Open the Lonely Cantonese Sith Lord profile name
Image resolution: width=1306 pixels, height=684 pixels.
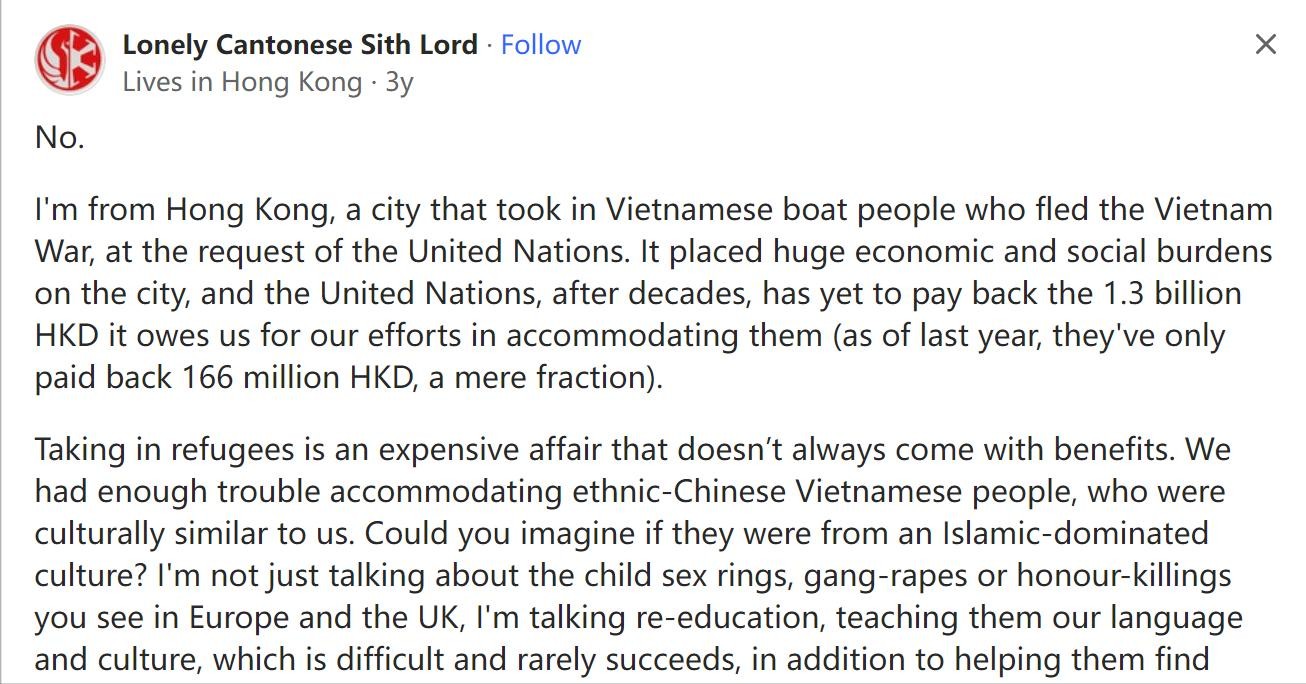pos(299,45)
